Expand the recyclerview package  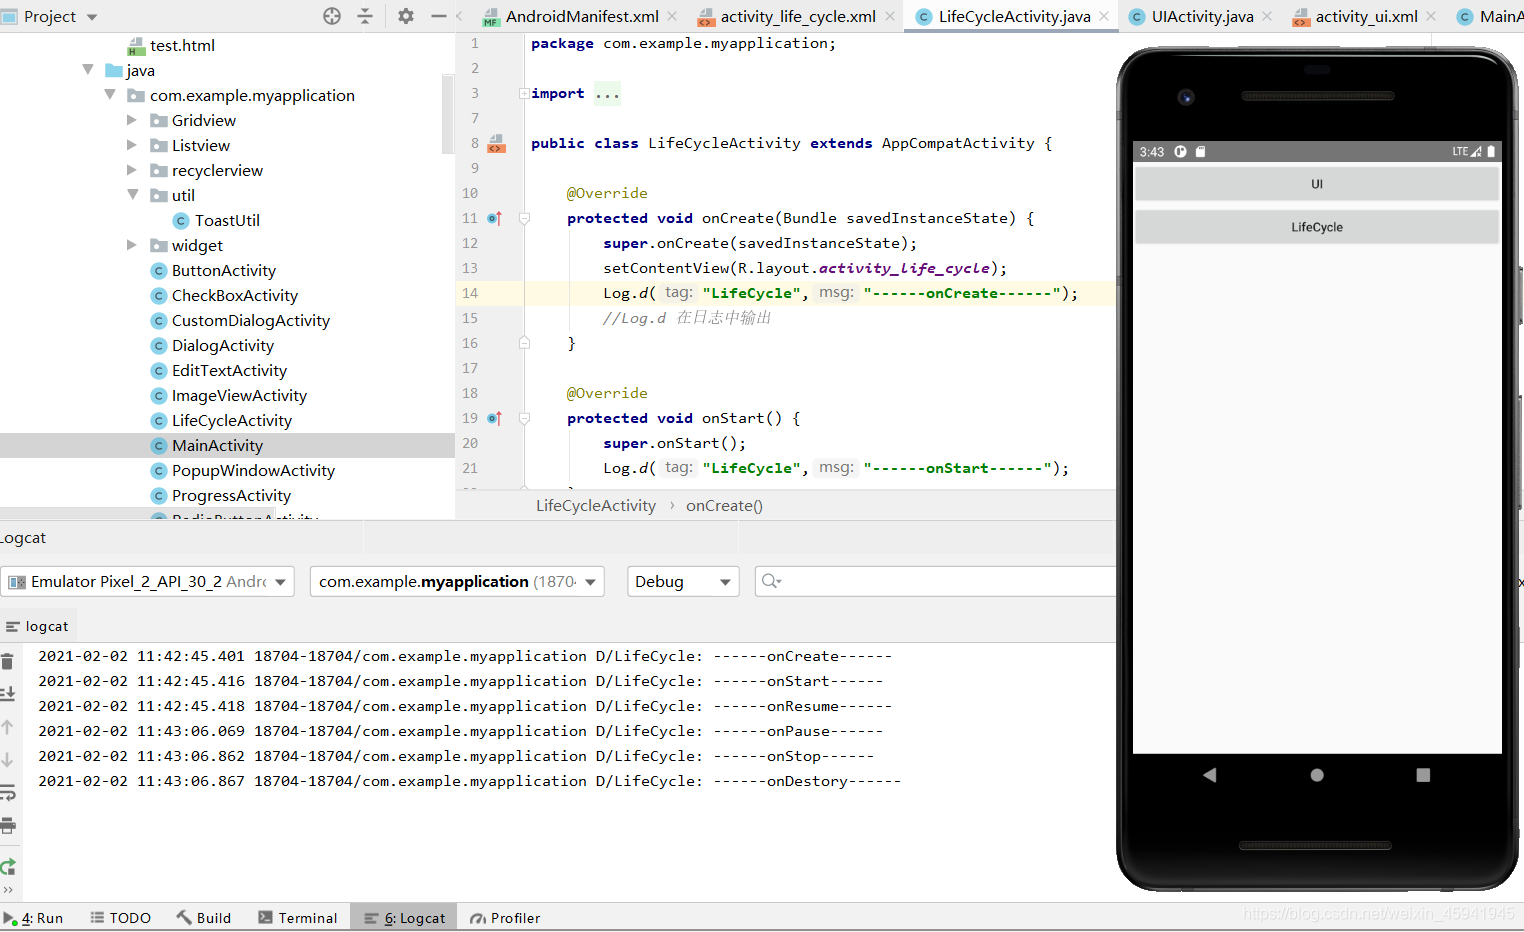[x=132, y=169]
